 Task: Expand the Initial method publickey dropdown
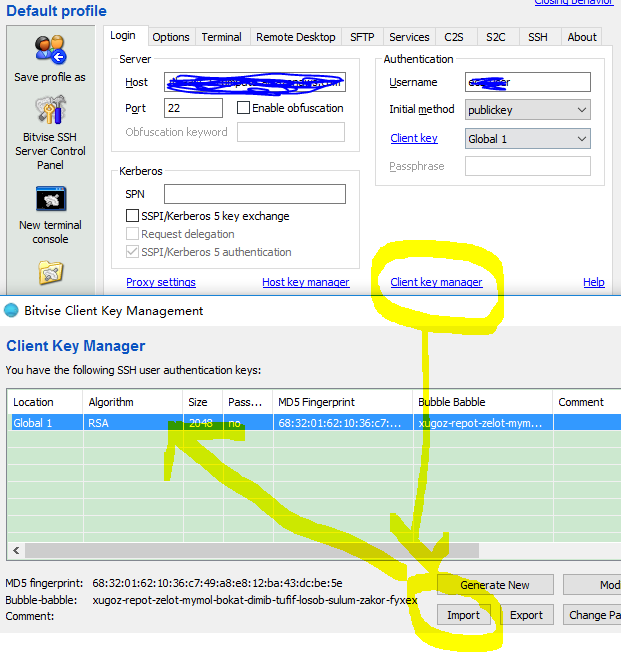(527, 110)
